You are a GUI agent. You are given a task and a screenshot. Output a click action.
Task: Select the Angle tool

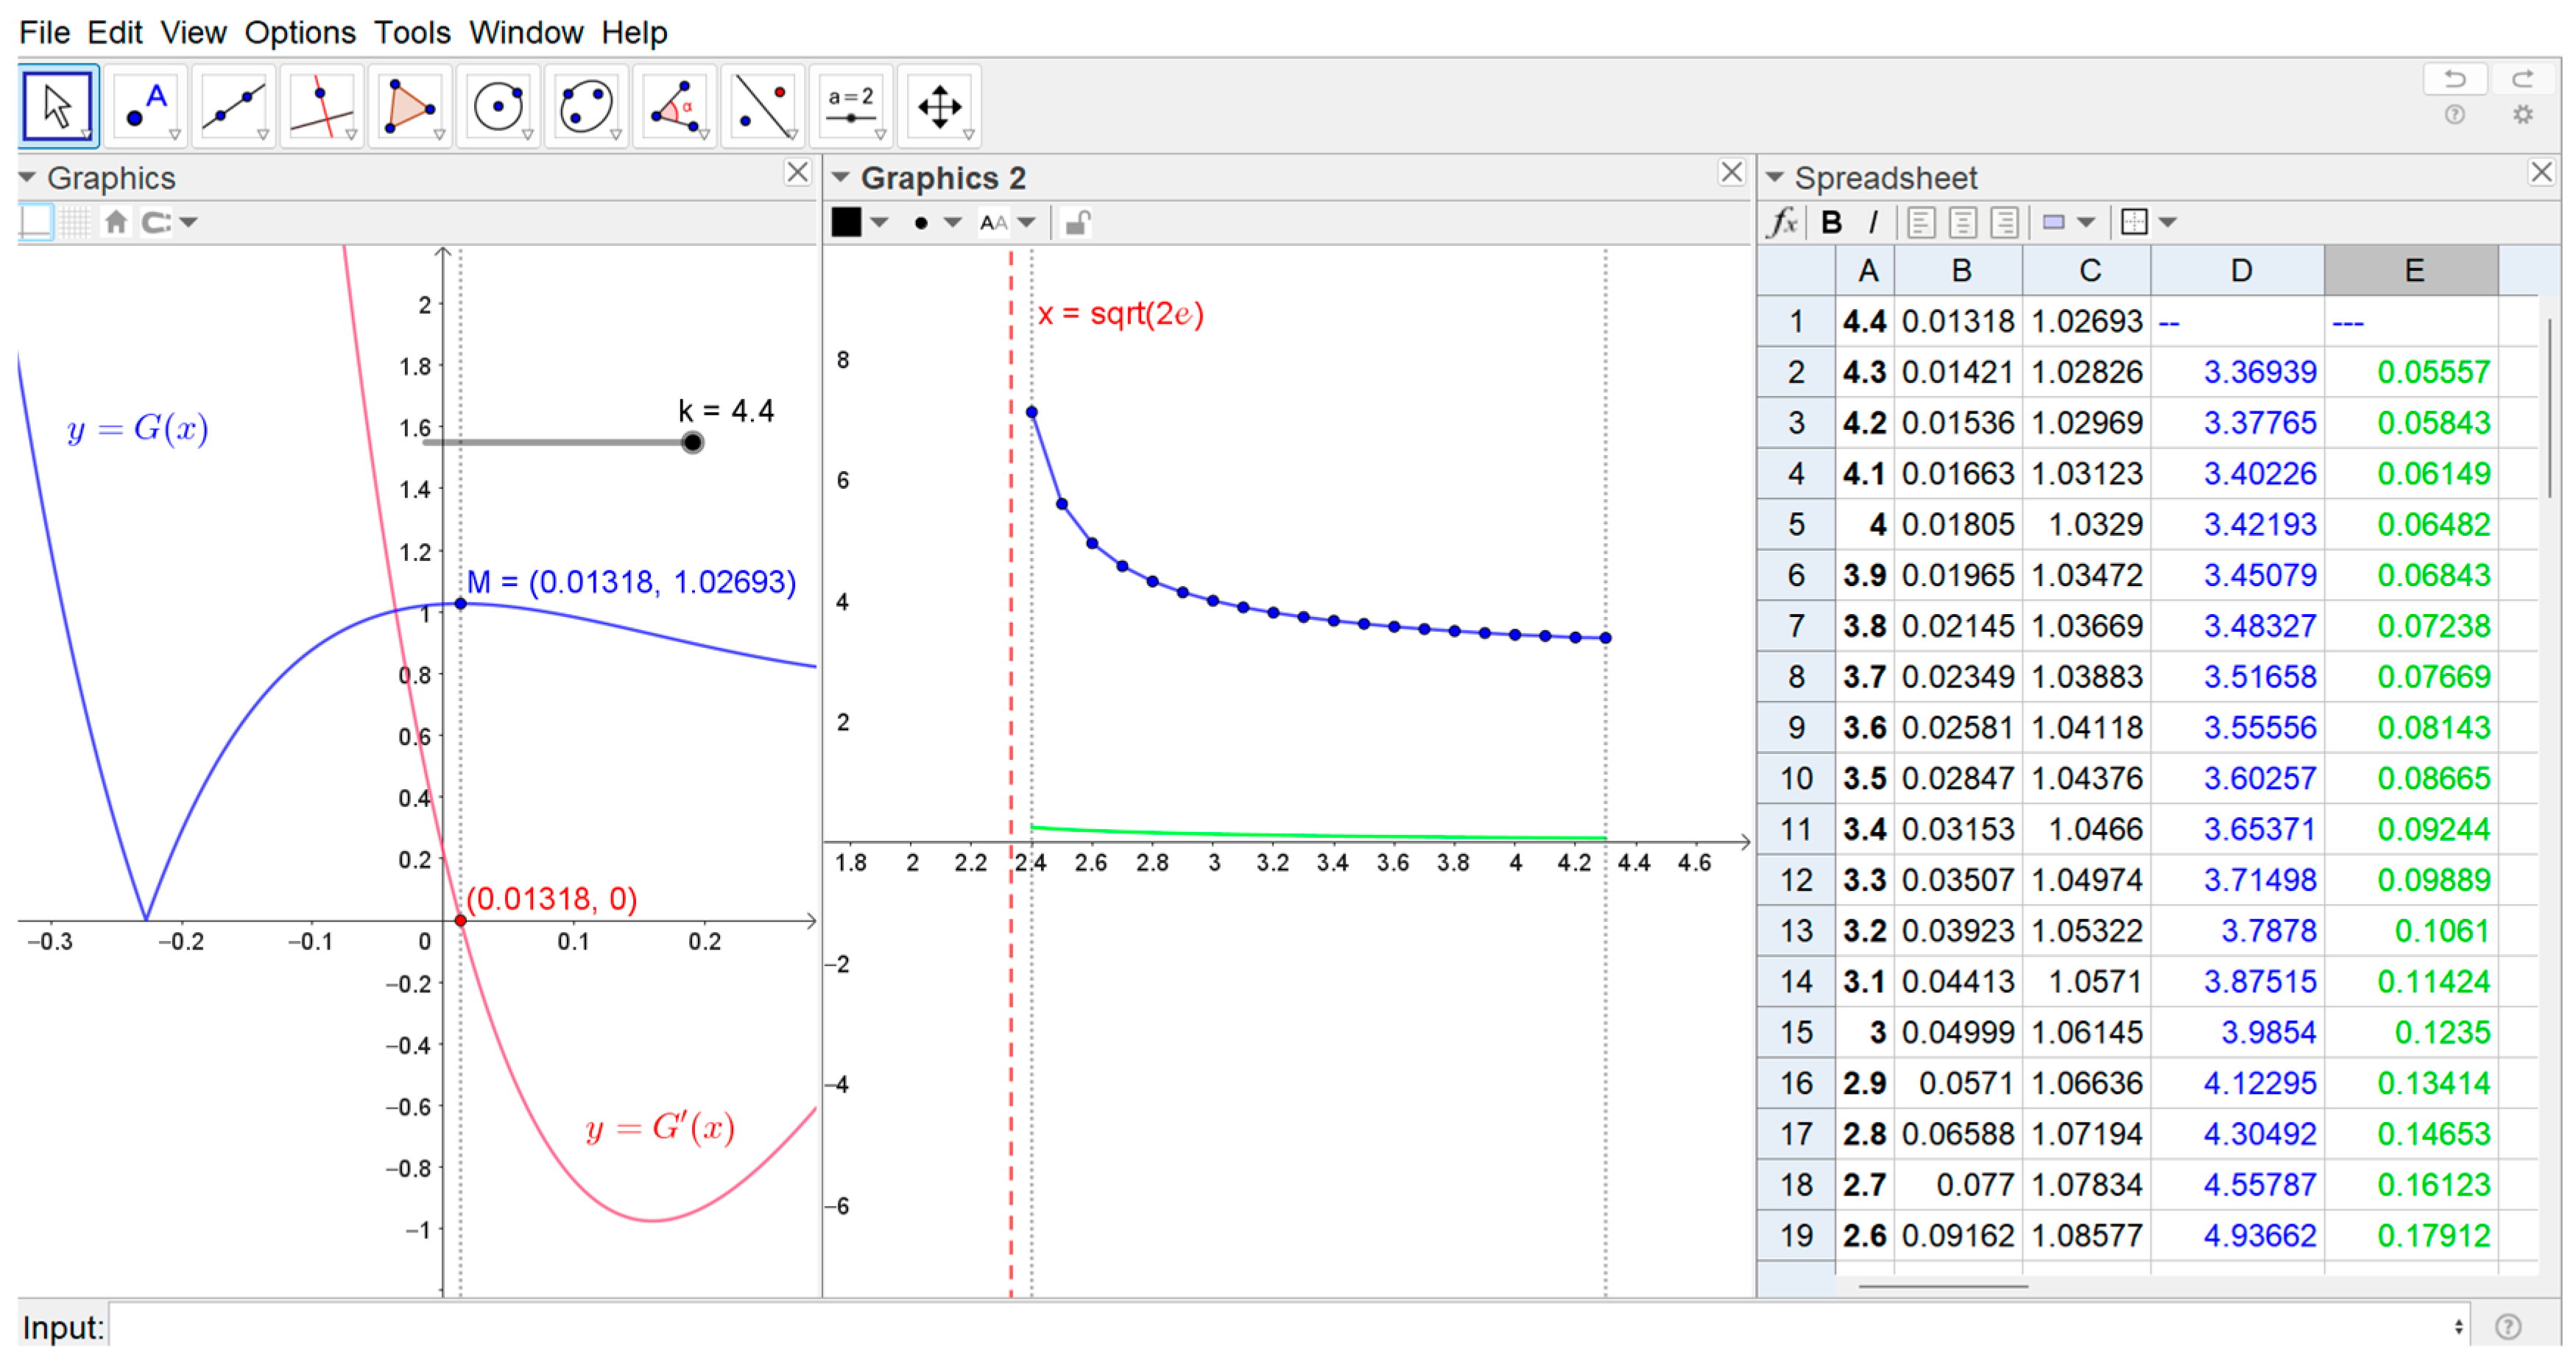pyautogui.click(x=674, y=106)
